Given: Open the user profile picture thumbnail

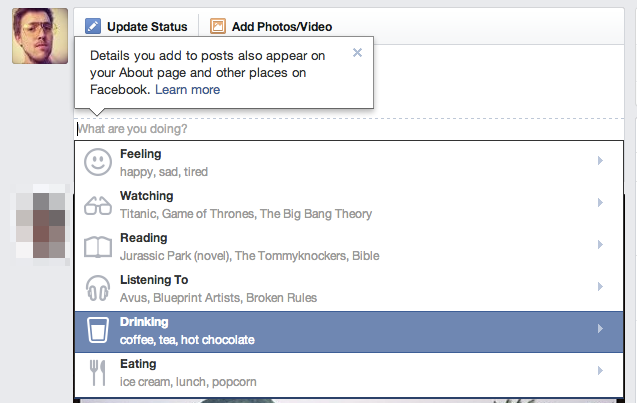Looking at the screenshot, I should pos(40,36).
